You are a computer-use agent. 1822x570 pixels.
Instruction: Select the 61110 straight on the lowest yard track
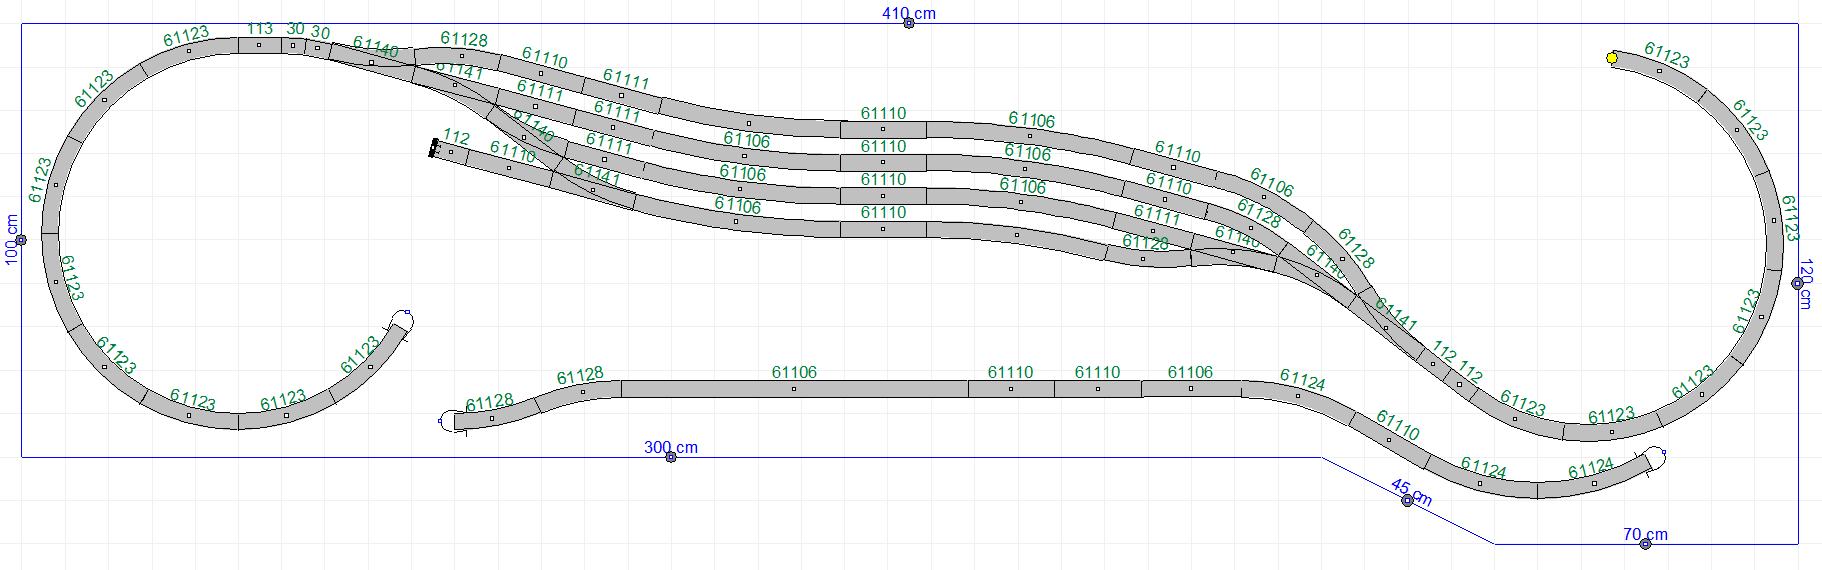click(883, 229)
